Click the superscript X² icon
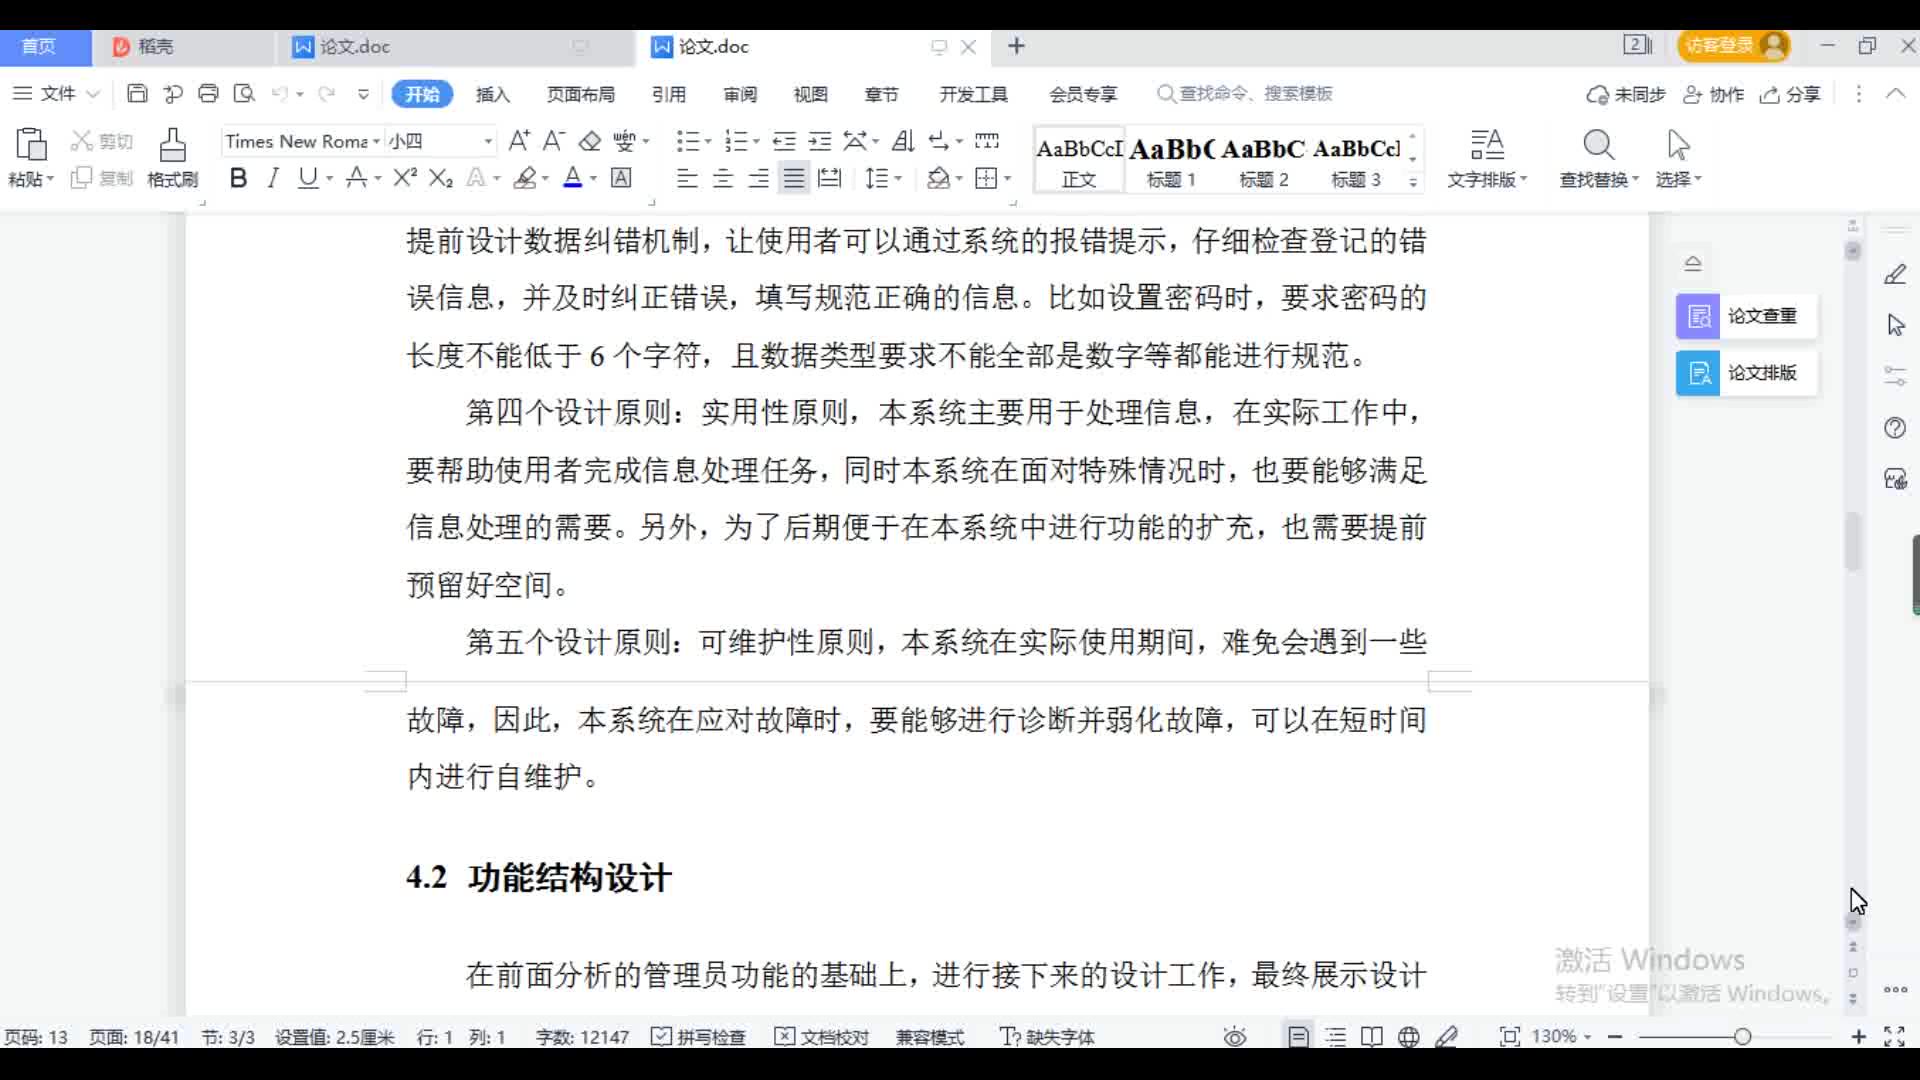1920x1080 pixels. (405, 178)
